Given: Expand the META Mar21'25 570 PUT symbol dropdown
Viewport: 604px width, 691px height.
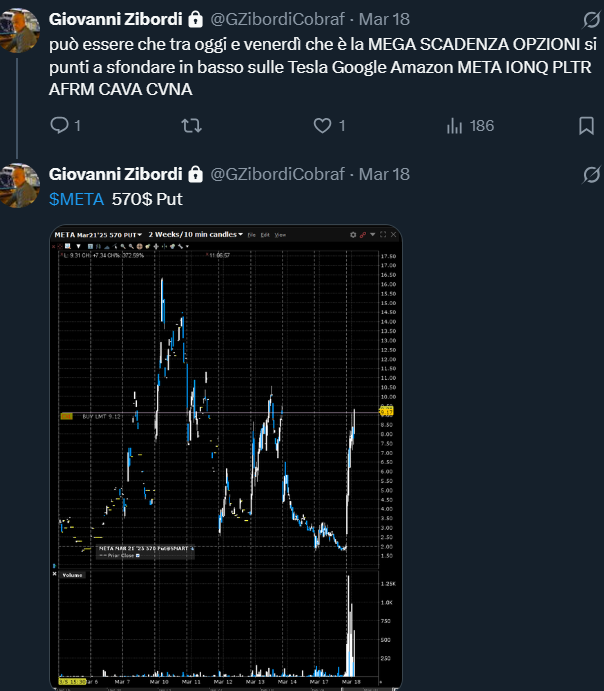Looking at the screenshot, I should point(140,234).
